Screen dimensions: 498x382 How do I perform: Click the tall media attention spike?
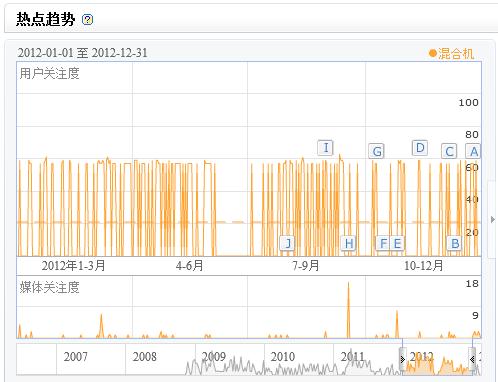point(349,310)
